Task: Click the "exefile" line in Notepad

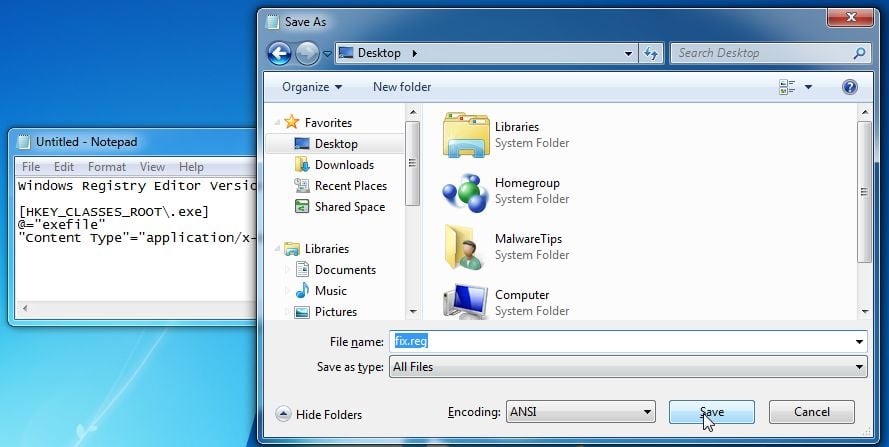Action: coord(62,225)
